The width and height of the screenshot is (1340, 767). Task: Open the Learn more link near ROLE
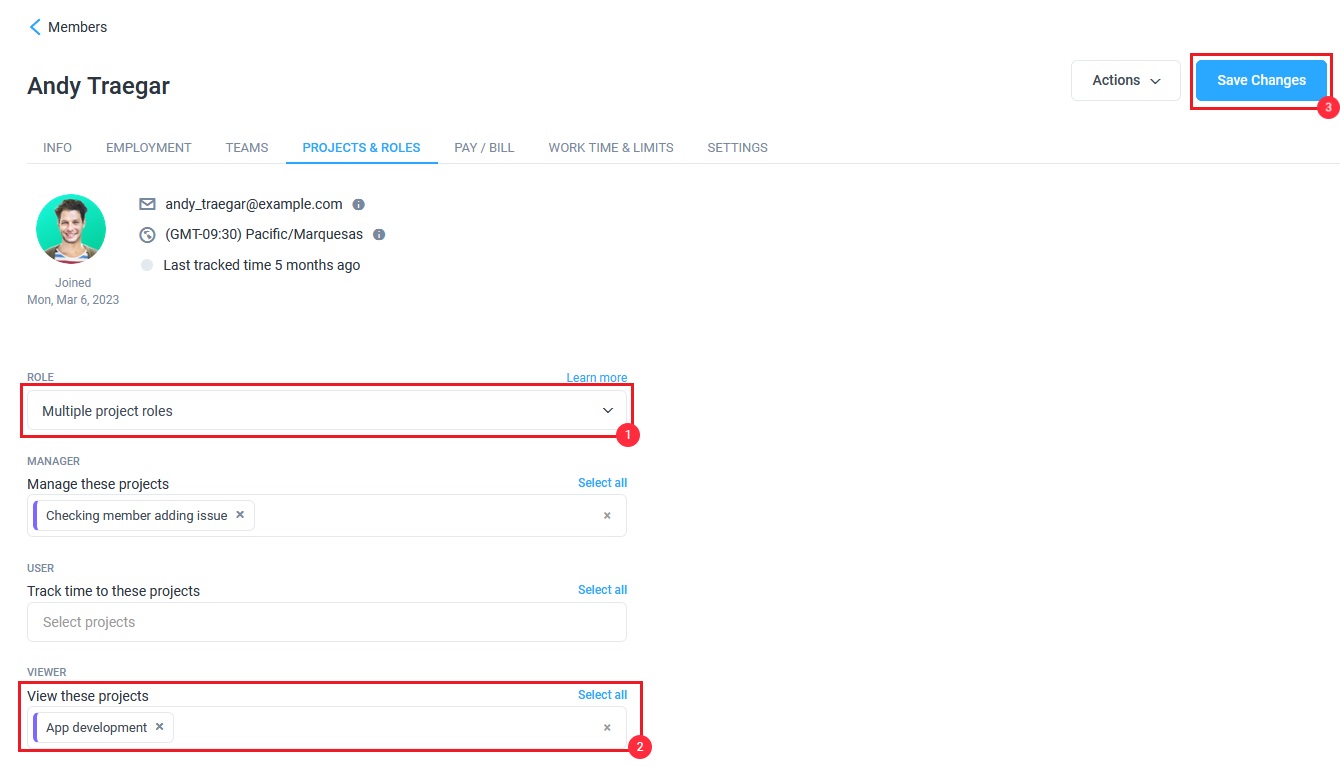[596, 377]
